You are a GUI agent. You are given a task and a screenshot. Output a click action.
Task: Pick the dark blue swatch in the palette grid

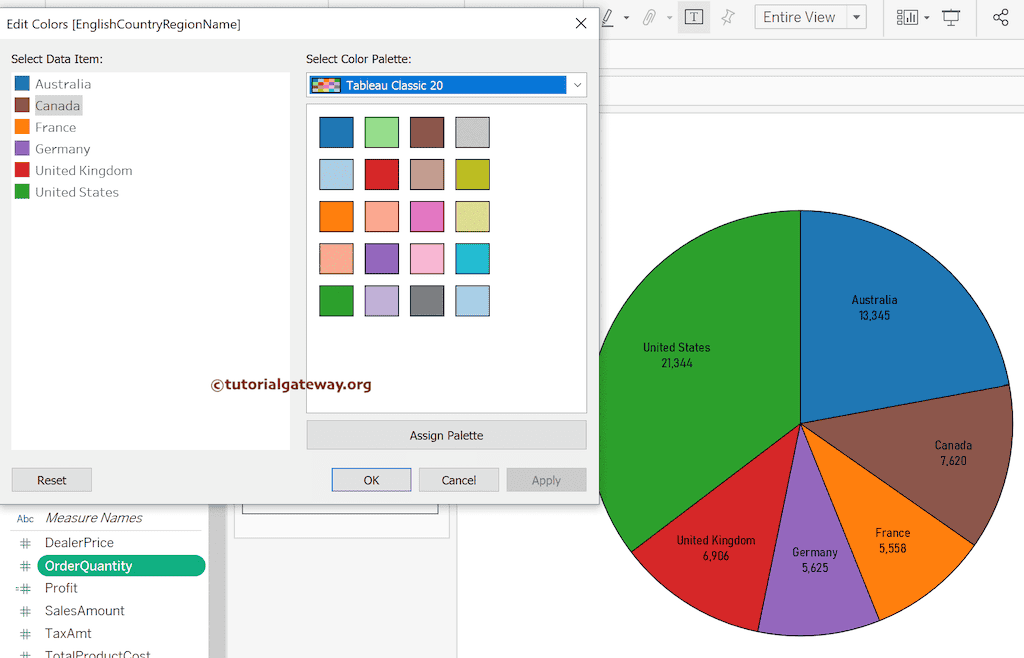336,133
